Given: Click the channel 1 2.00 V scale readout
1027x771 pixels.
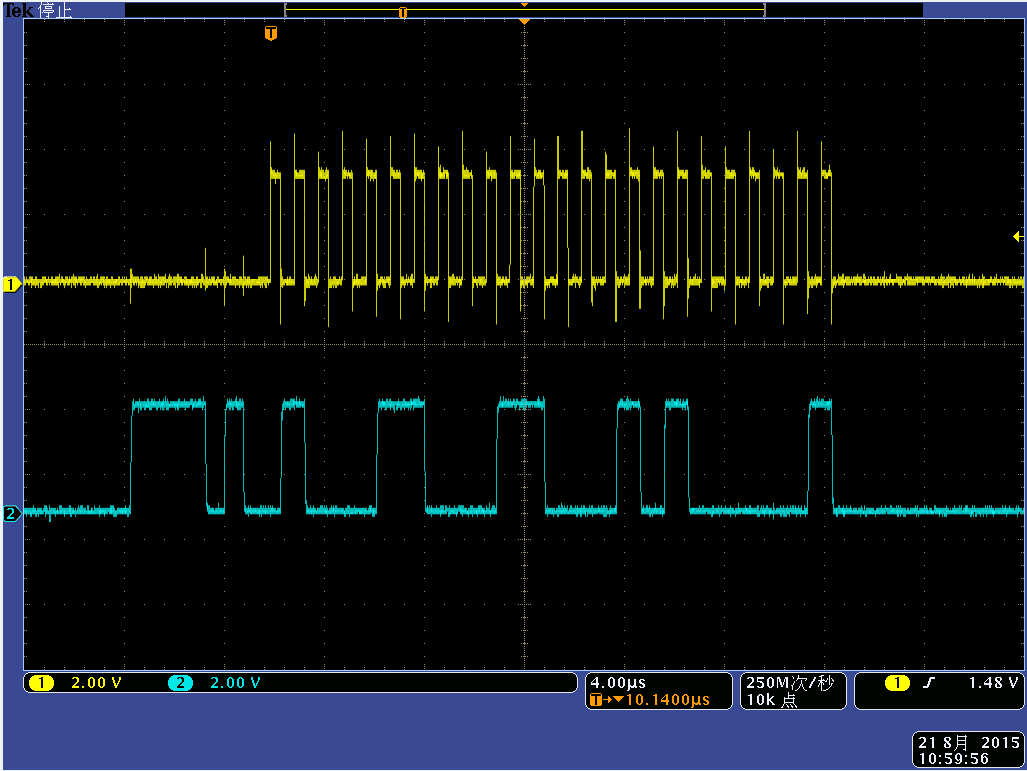Looking at the screenshot, I should pos(96,683).
